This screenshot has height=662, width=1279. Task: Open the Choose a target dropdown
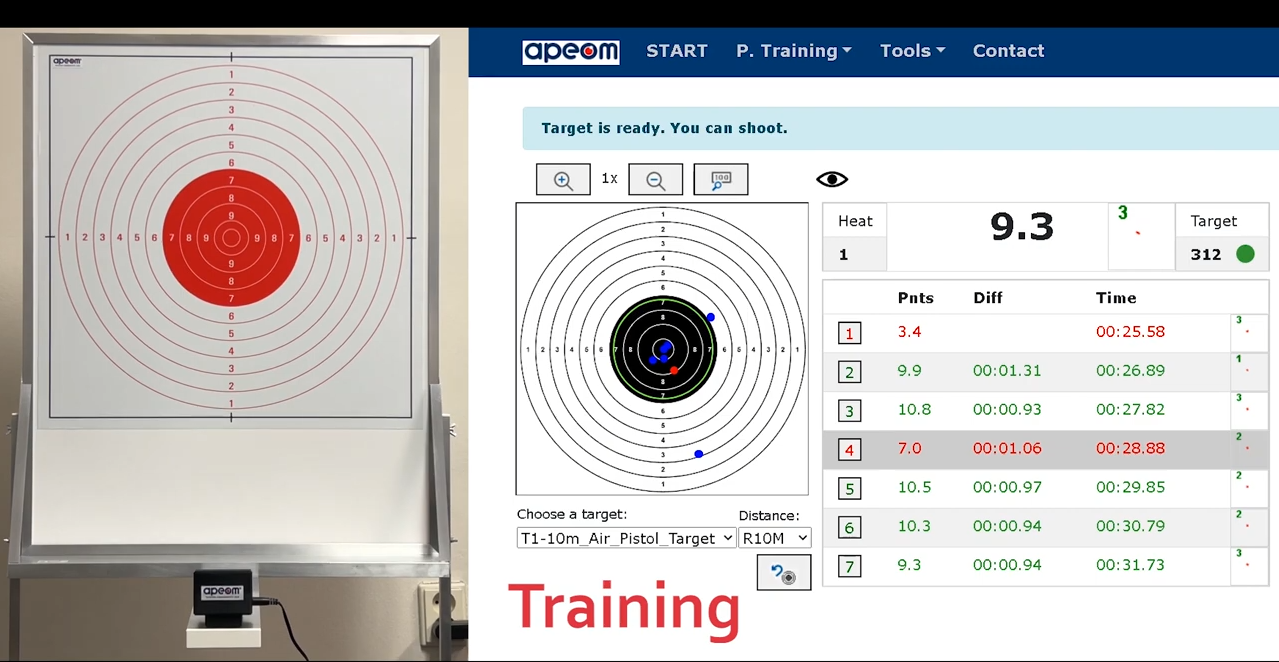click(x=626, y=538)
